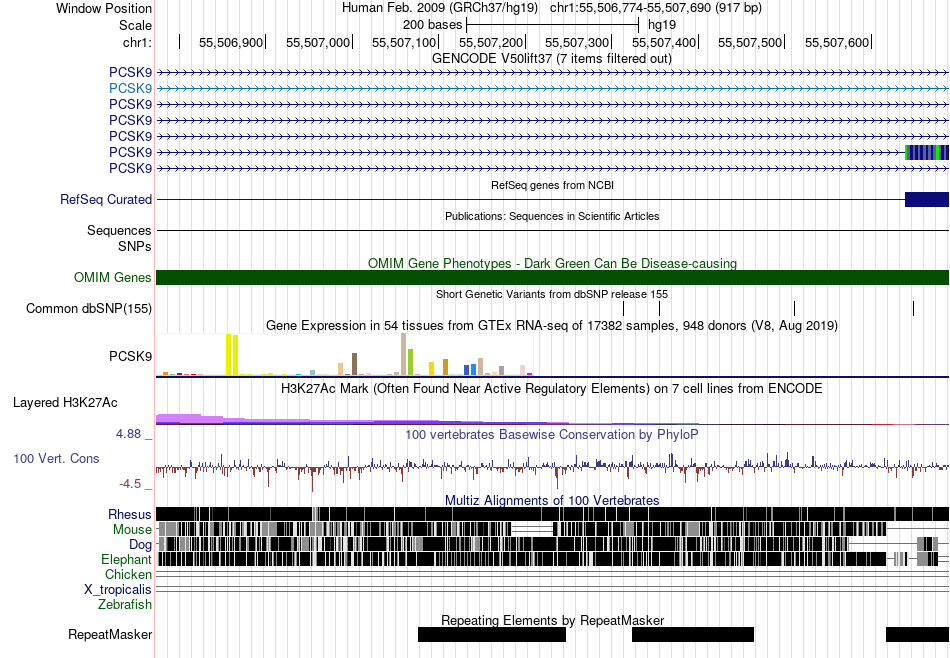950x658 pixels.
Task: Open Multiz Alignments of 100 Vertebrates title
Action: point(552,500)
